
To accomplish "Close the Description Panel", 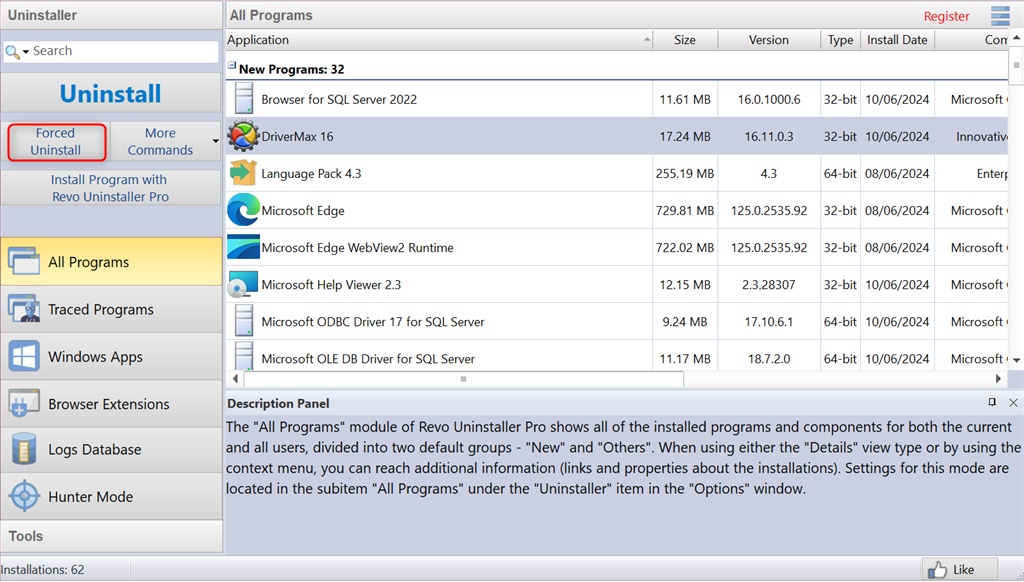I will pyautogui.click(x=1013, y=403).
